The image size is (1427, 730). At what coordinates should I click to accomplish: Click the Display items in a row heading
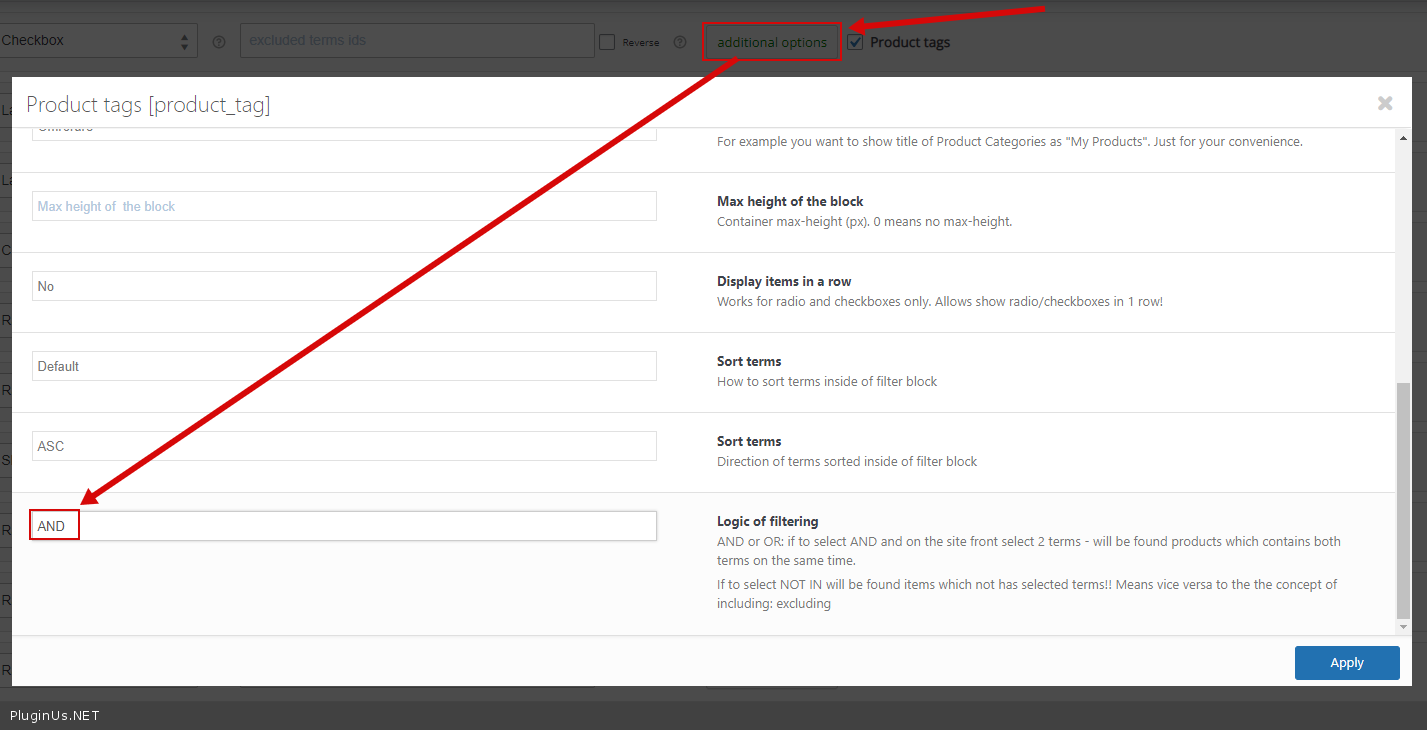click(784, 281)
